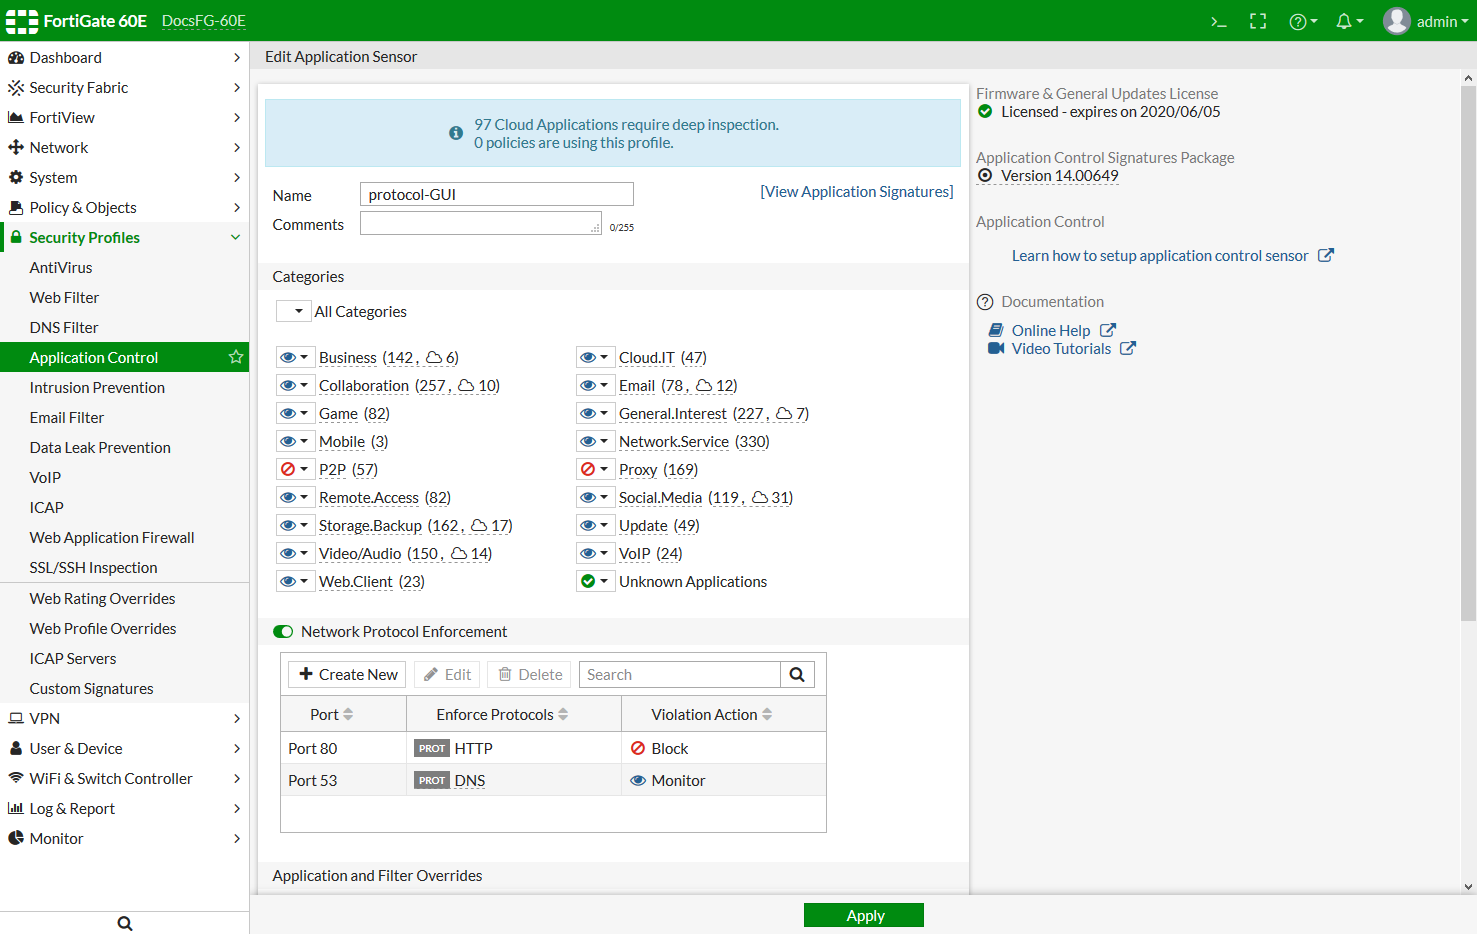Click the eye monitor icon for Game

(288, 413)
